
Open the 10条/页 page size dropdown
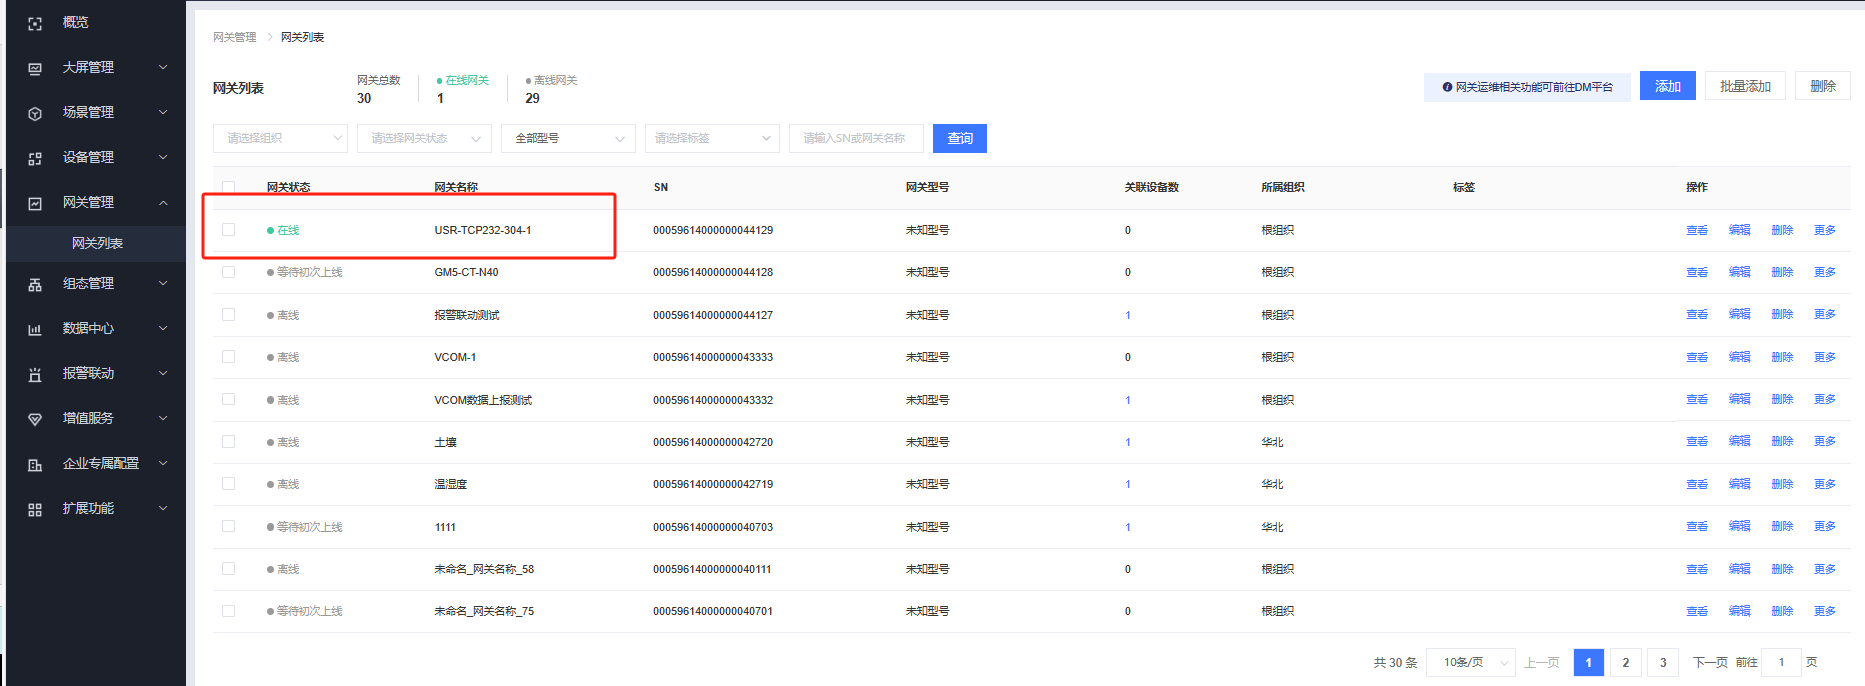click(1476, 662)
